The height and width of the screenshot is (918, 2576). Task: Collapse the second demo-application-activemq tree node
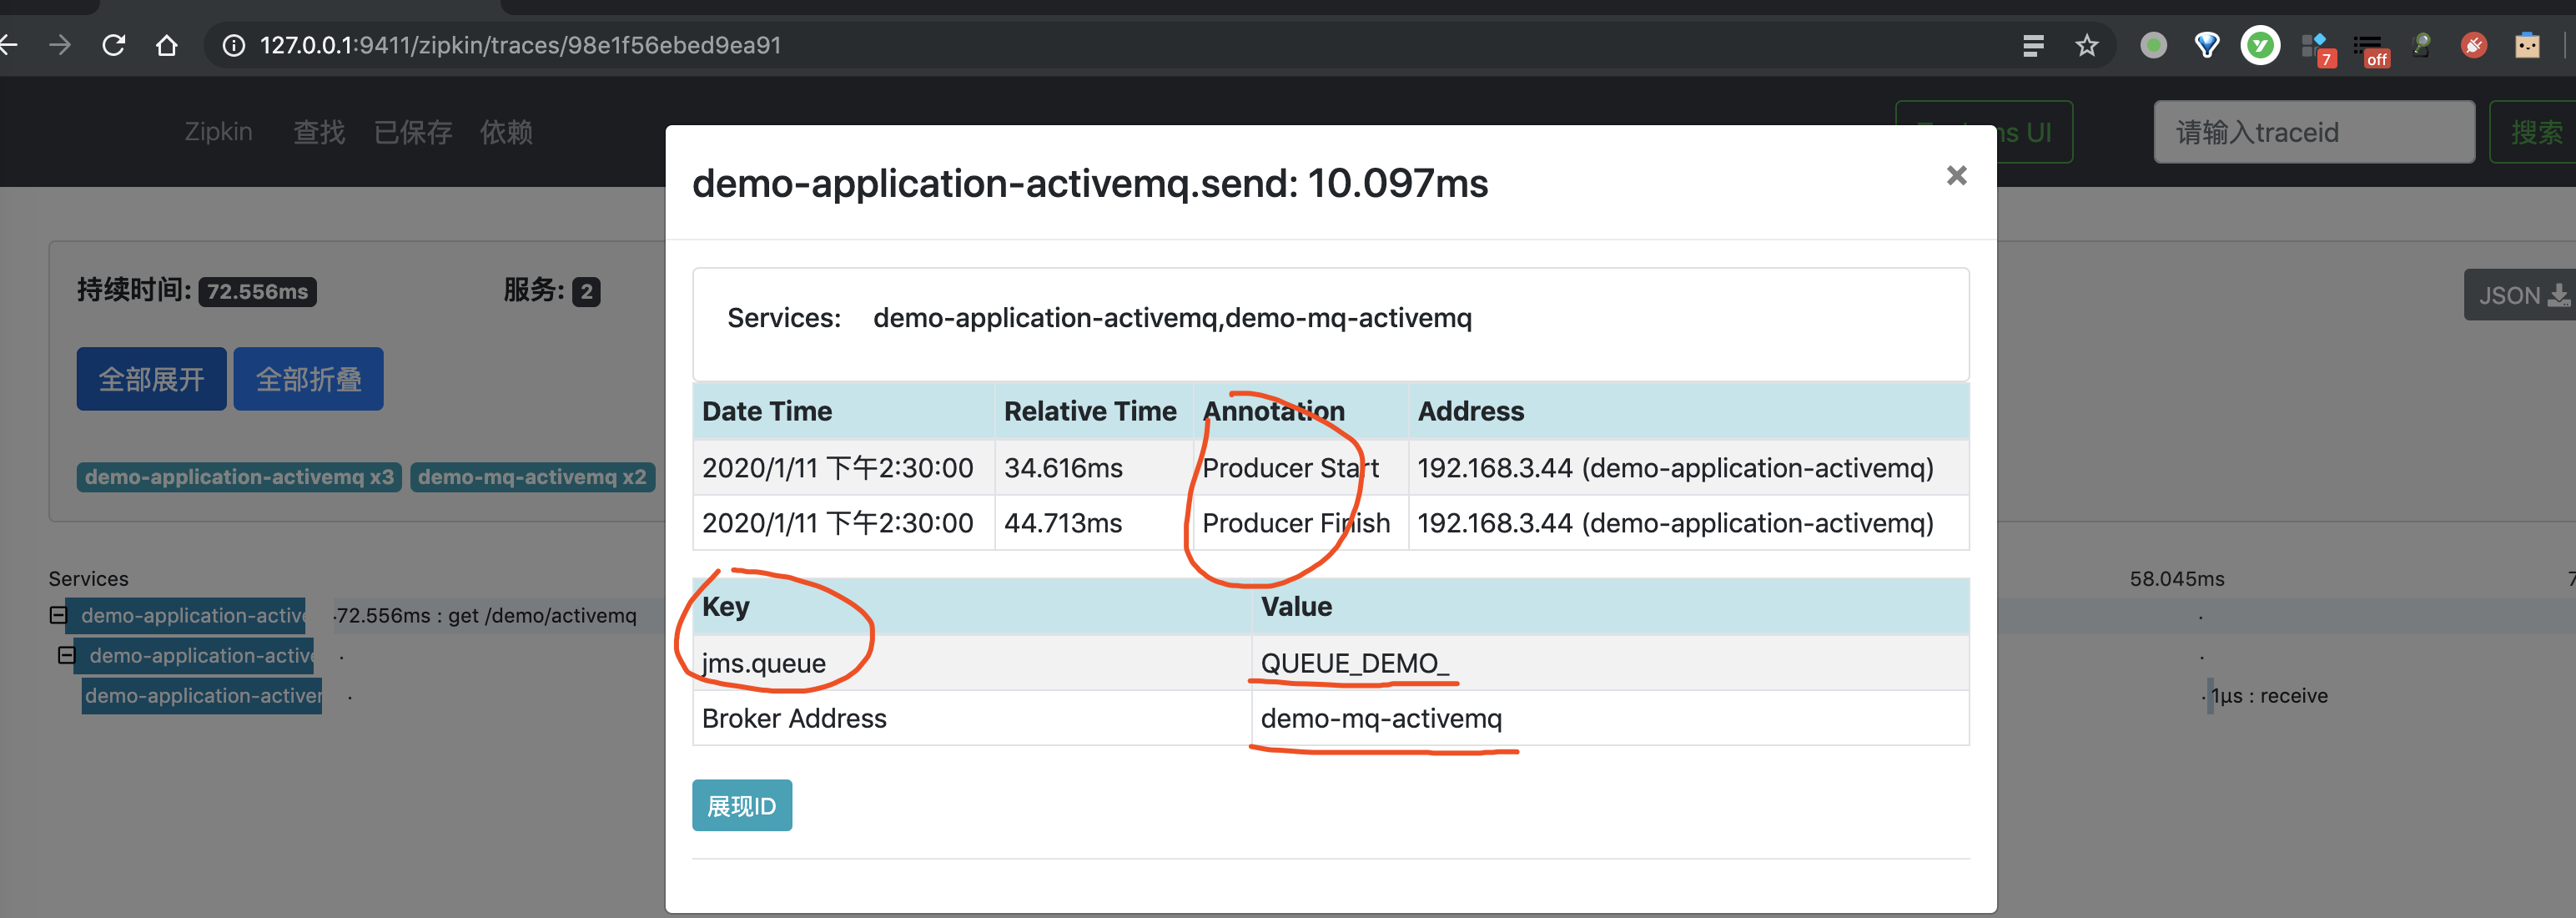[67, 655]
